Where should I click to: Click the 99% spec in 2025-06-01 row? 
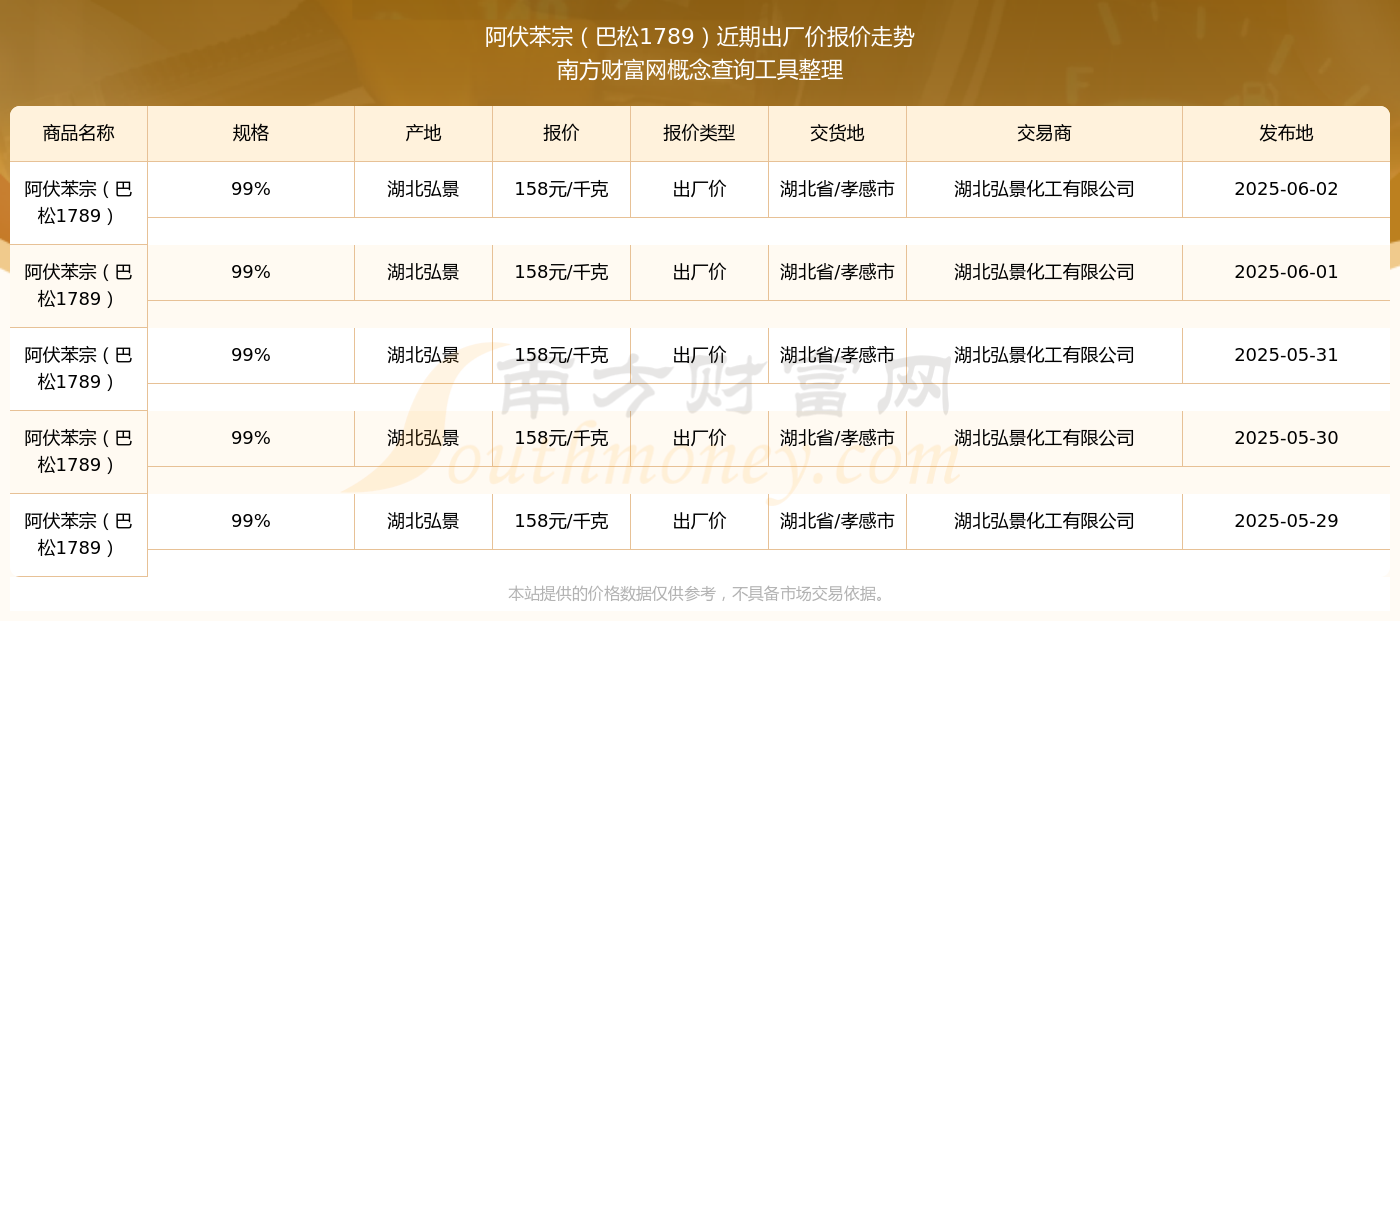click(x=251, y=272)
